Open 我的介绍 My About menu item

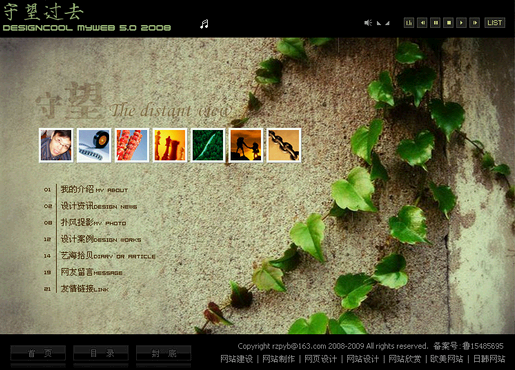tap(94, 189)
